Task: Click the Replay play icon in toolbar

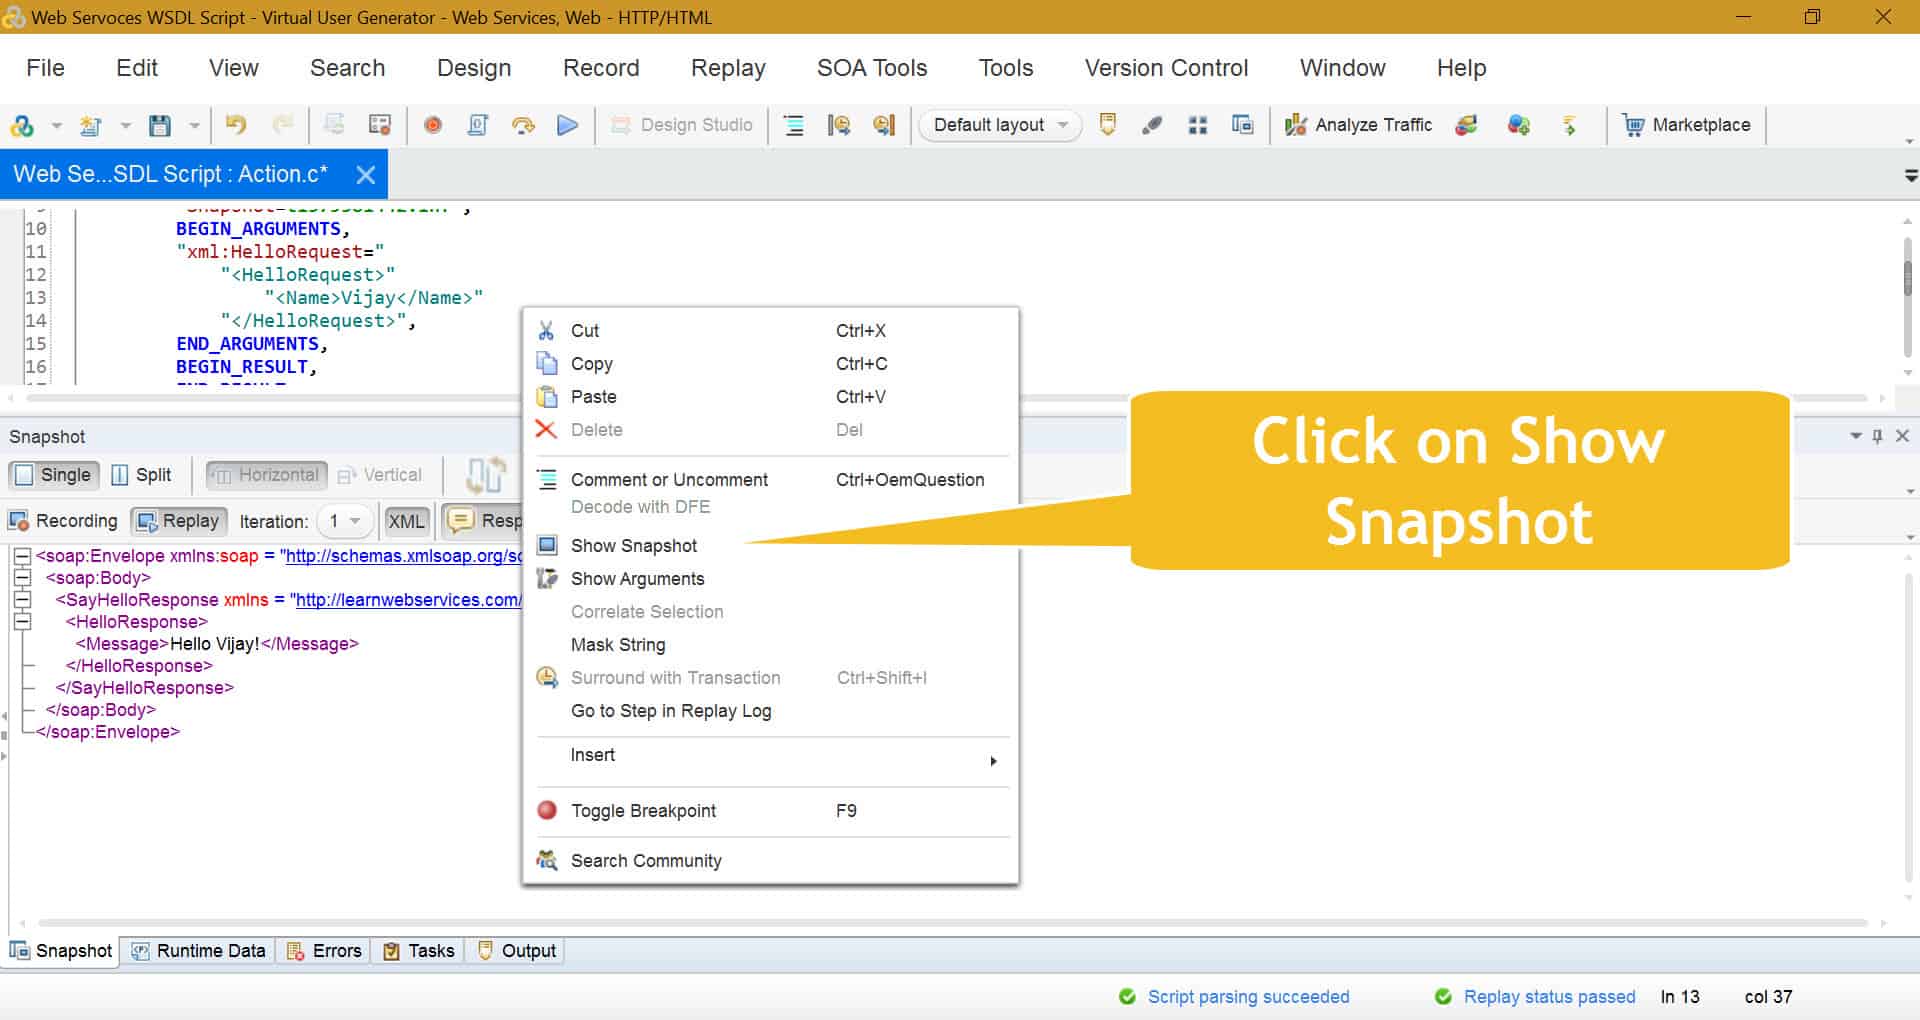Action: click(567, 125)
